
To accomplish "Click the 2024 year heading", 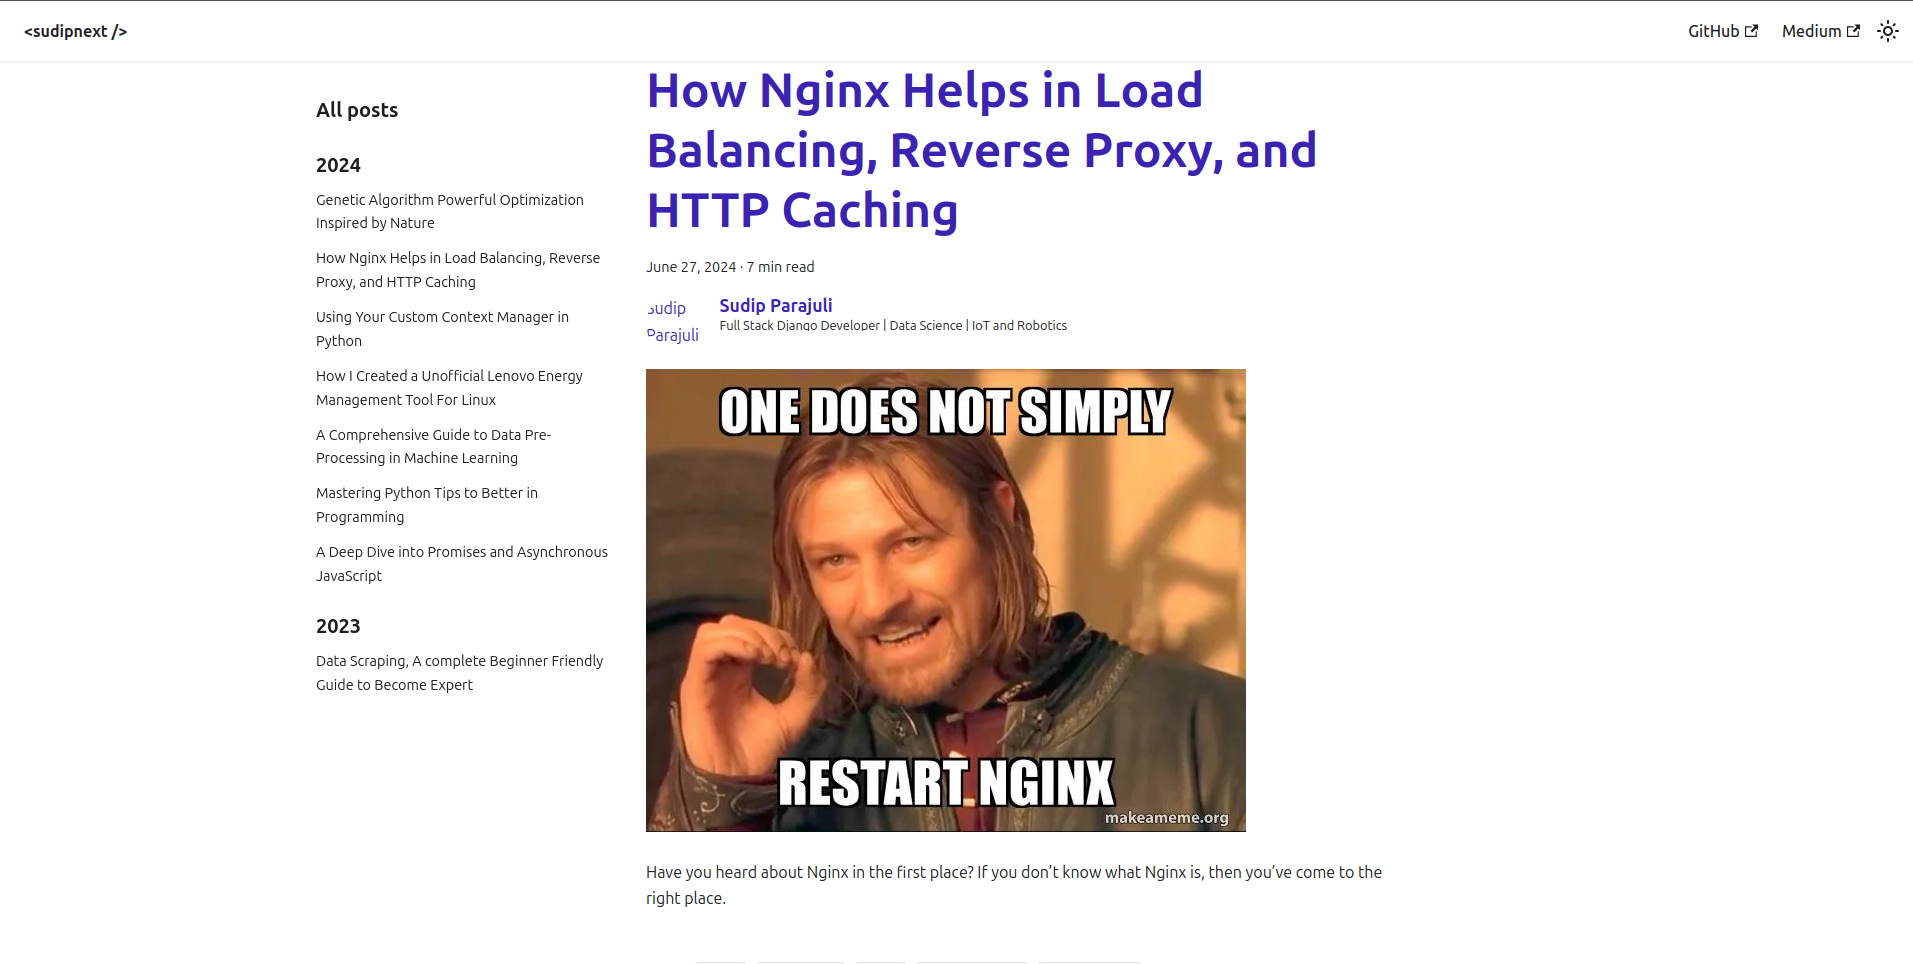I will pos(338,165).
